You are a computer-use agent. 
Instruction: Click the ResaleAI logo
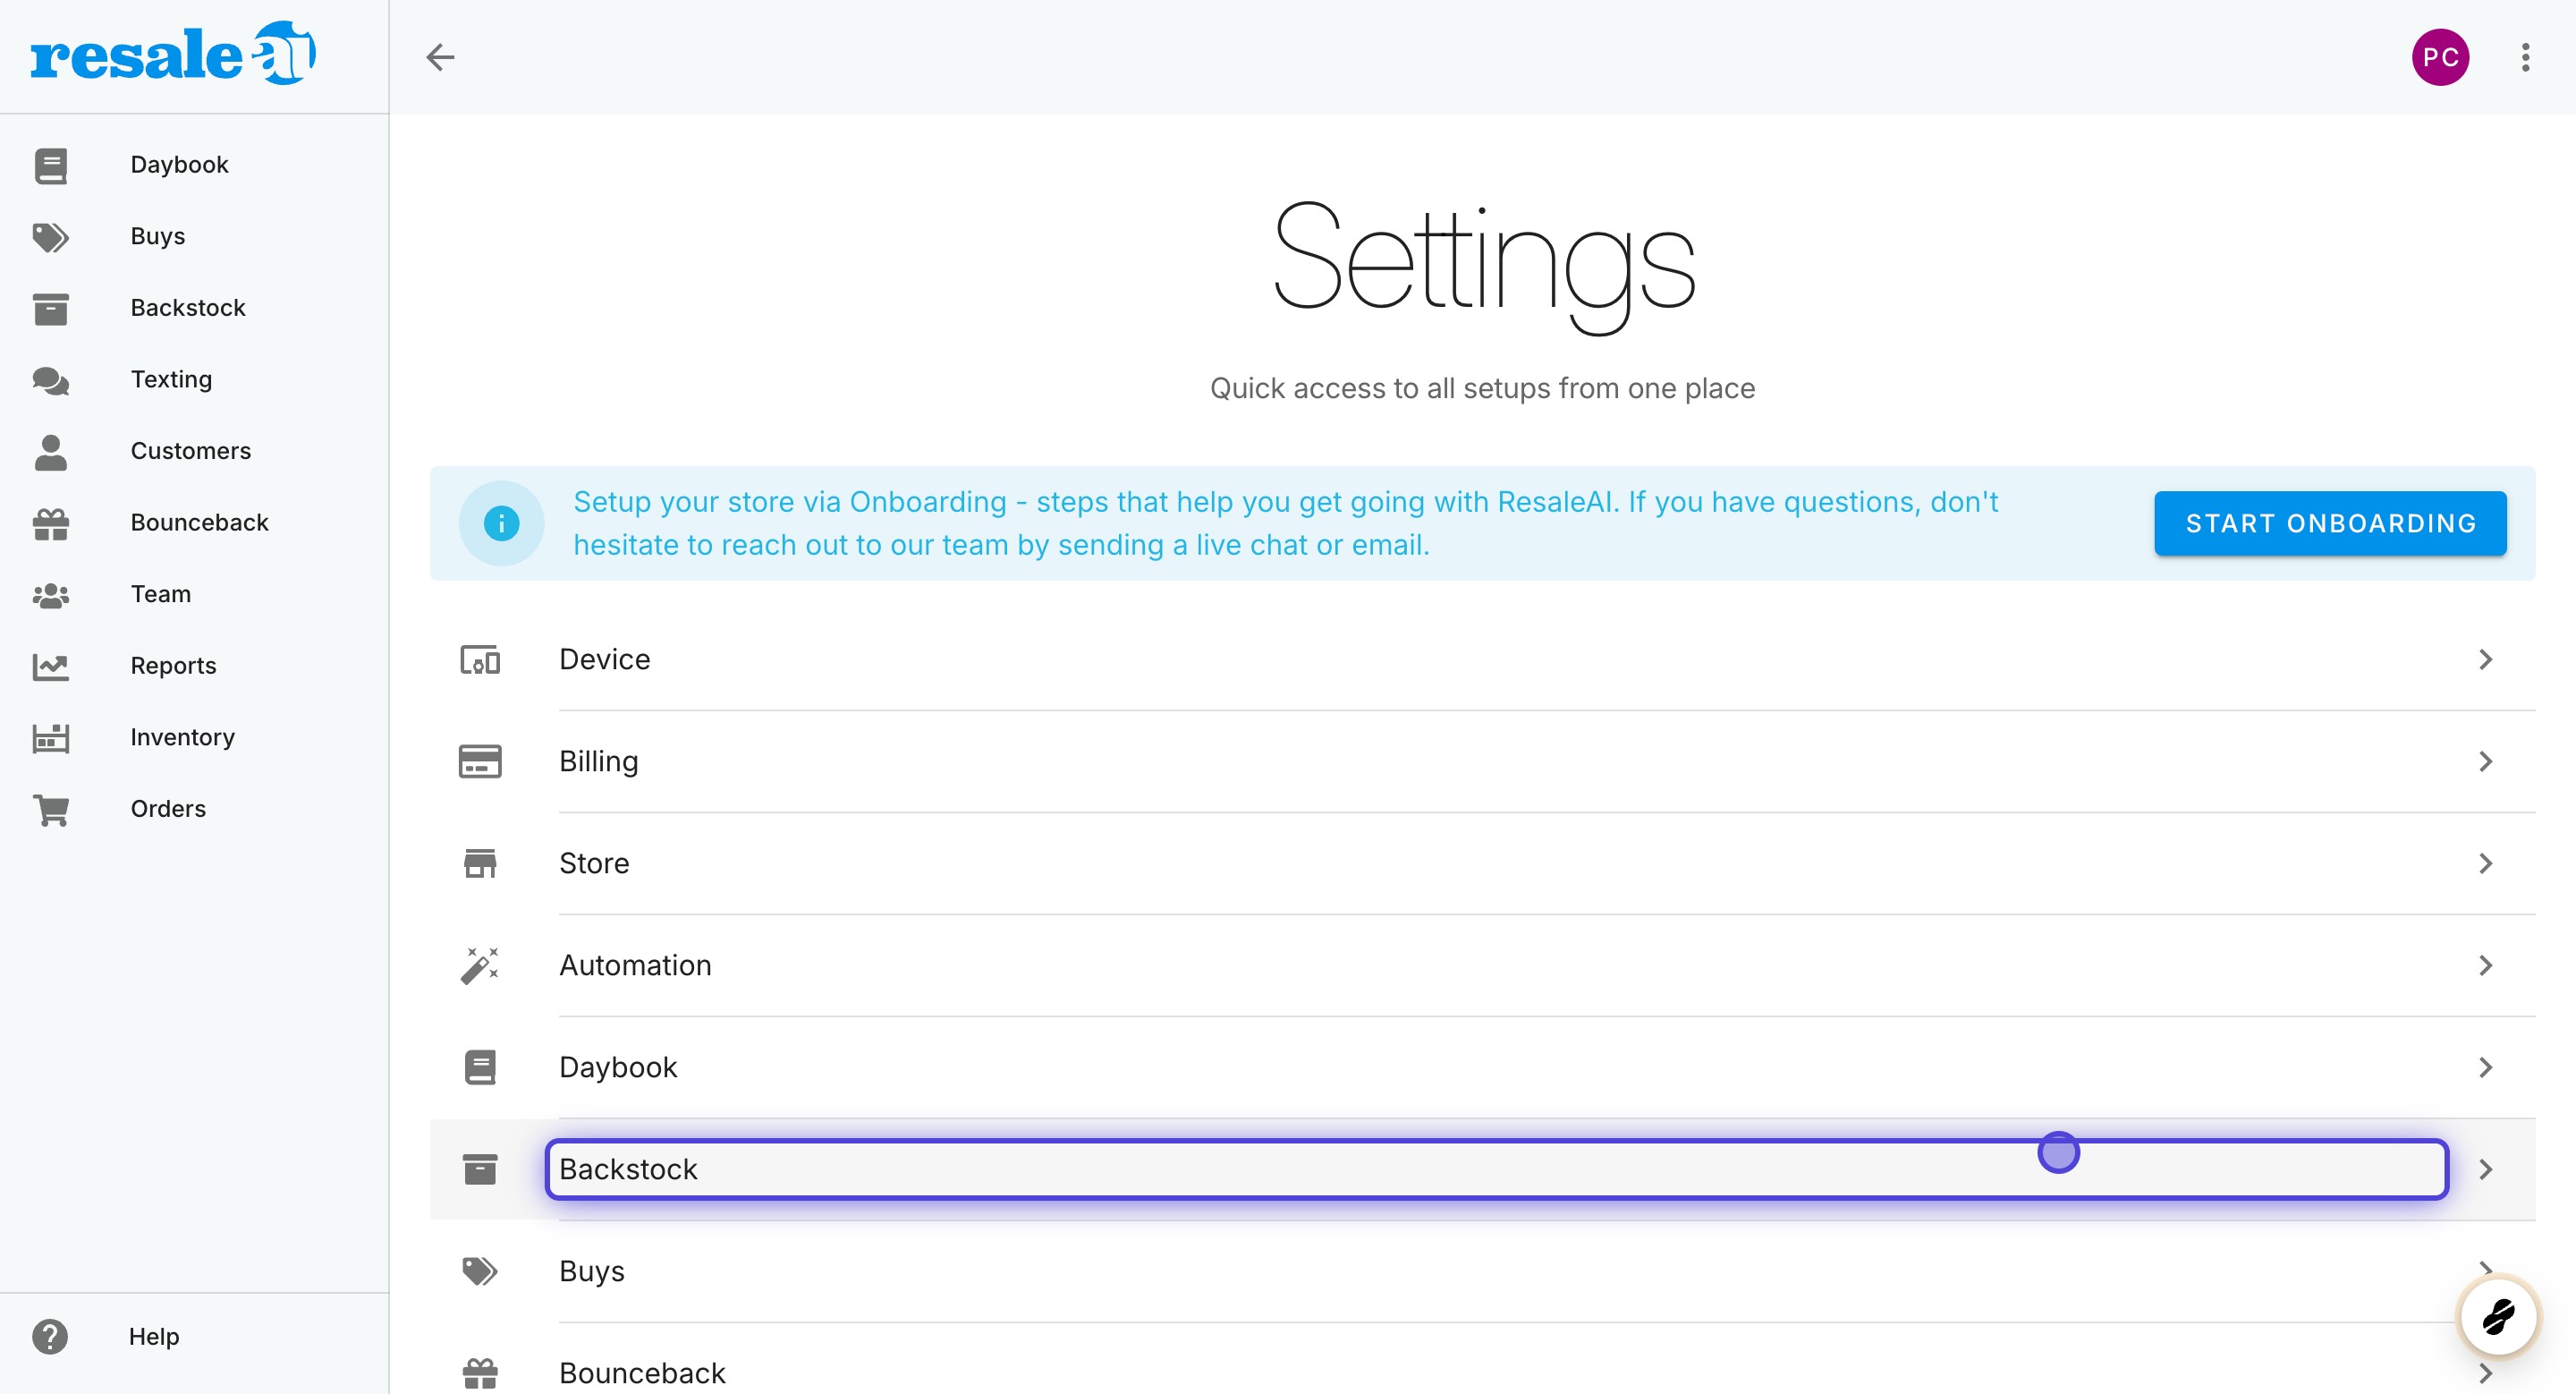pos(173,53)
